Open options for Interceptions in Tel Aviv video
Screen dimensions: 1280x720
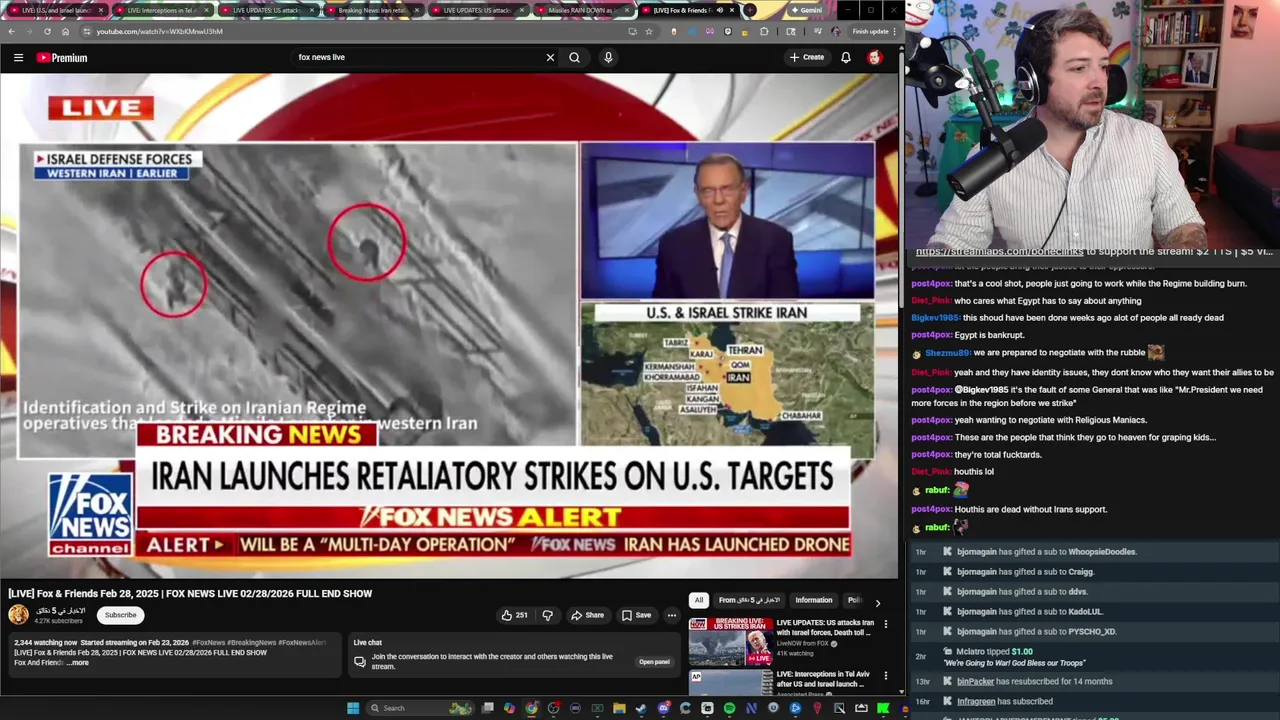(885, 676)
